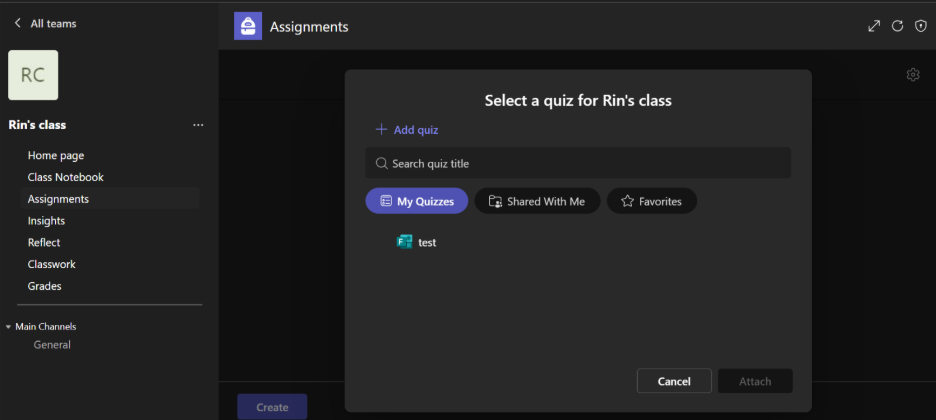
Task: Click the plus icon beside Add quiz
Action: pos(381,129)
